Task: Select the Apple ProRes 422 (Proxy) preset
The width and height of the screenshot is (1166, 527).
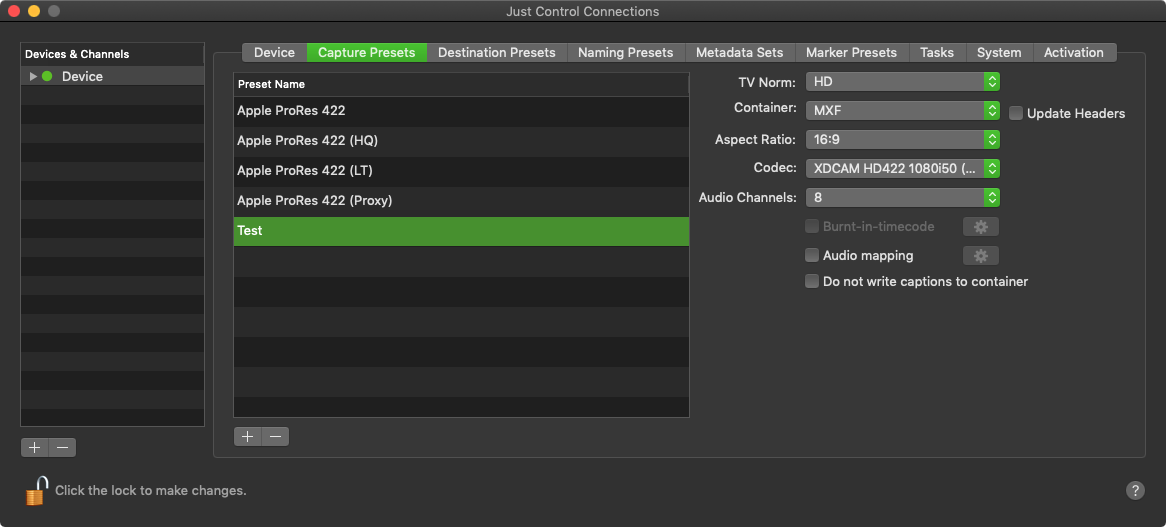Action: pyautogui.click(x=461, y=201)
